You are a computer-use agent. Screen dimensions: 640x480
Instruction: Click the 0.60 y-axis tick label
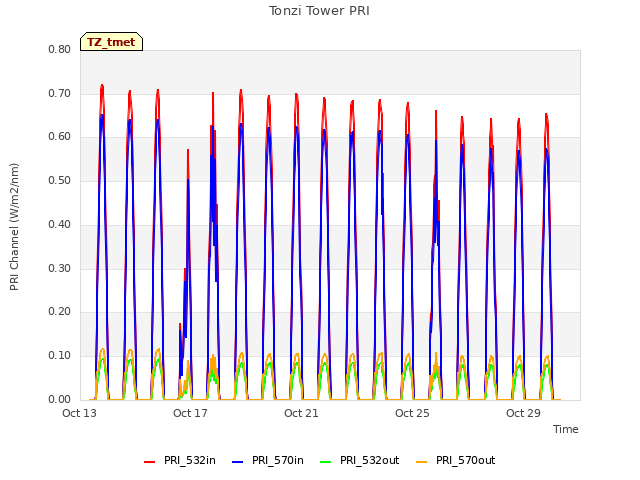tap(60, 137)
